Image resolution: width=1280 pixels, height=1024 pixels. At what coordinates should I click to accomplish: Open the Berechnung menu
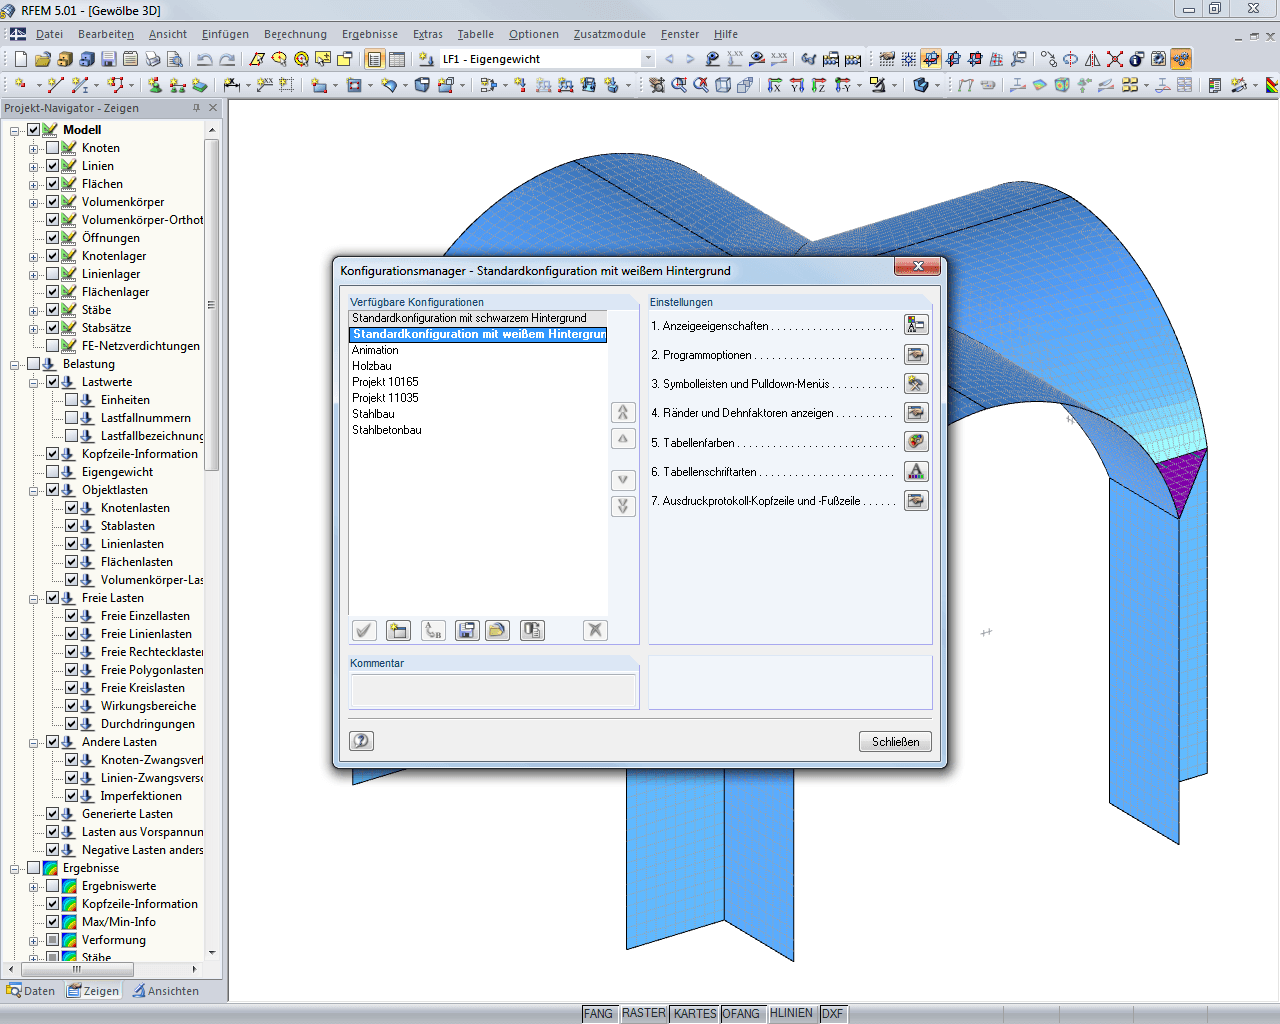[295, 34]
